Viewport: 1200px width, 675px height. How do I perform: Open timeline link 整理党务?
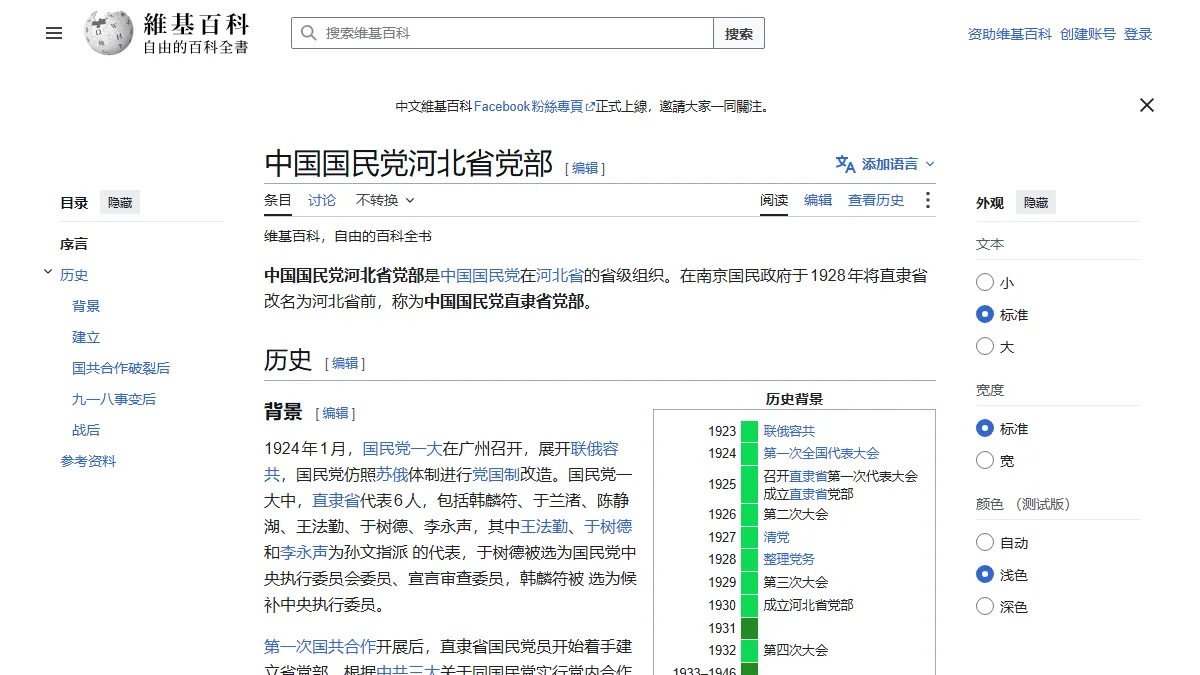pyautogui.click(x=789, y=559)
